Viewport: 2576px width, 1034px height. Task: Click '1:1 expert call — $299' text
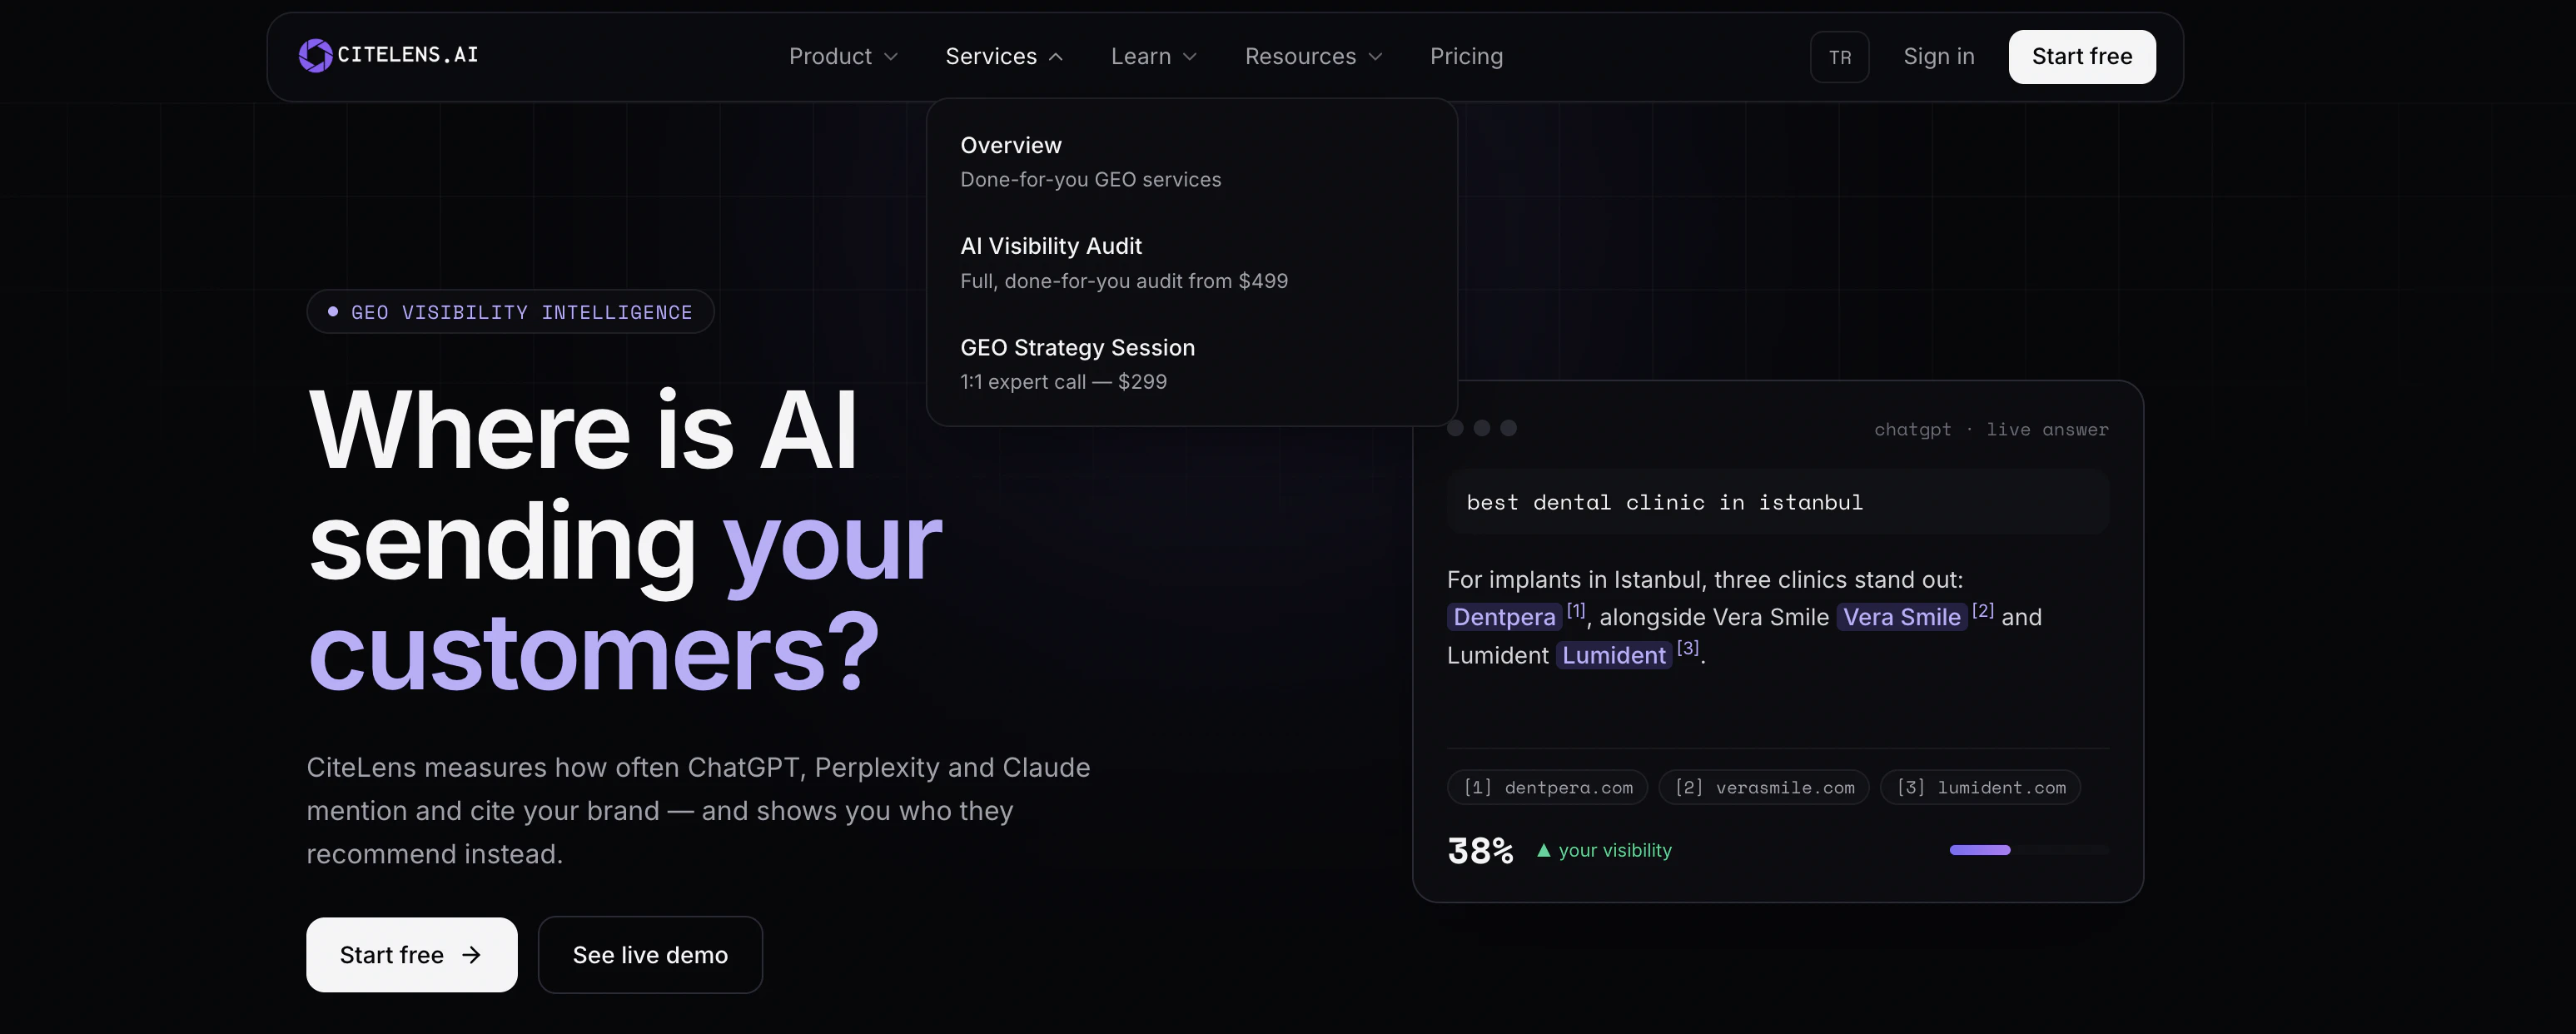pos(1063,382)
